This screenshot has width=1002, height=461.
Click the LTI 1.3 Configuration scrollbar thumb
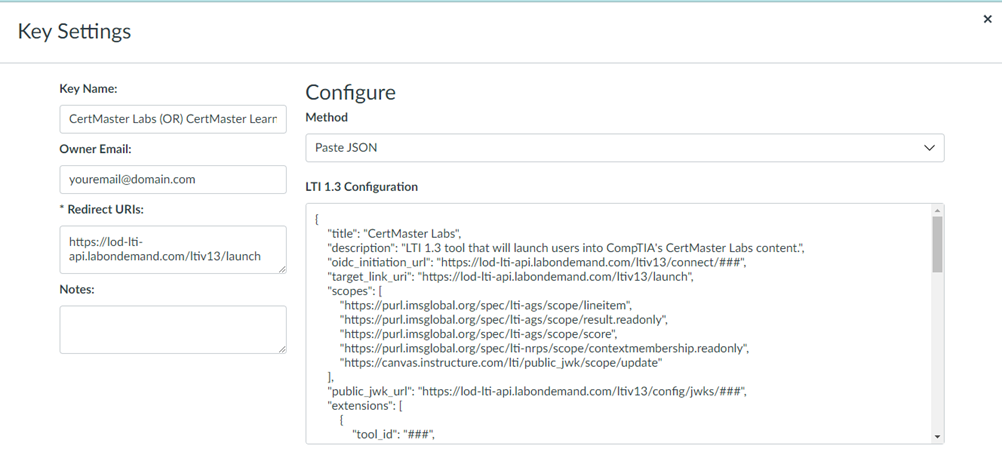click(x=937, y=244)
